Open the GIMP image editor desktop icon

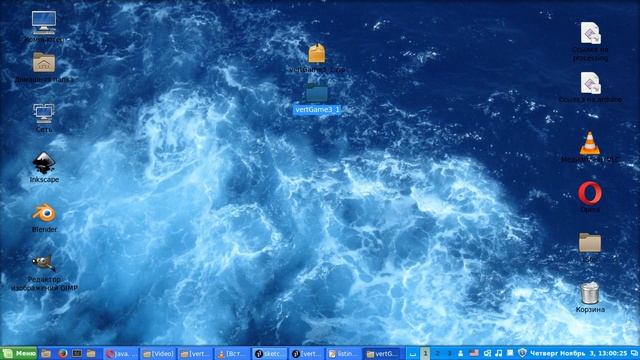(x=44, y=263)
